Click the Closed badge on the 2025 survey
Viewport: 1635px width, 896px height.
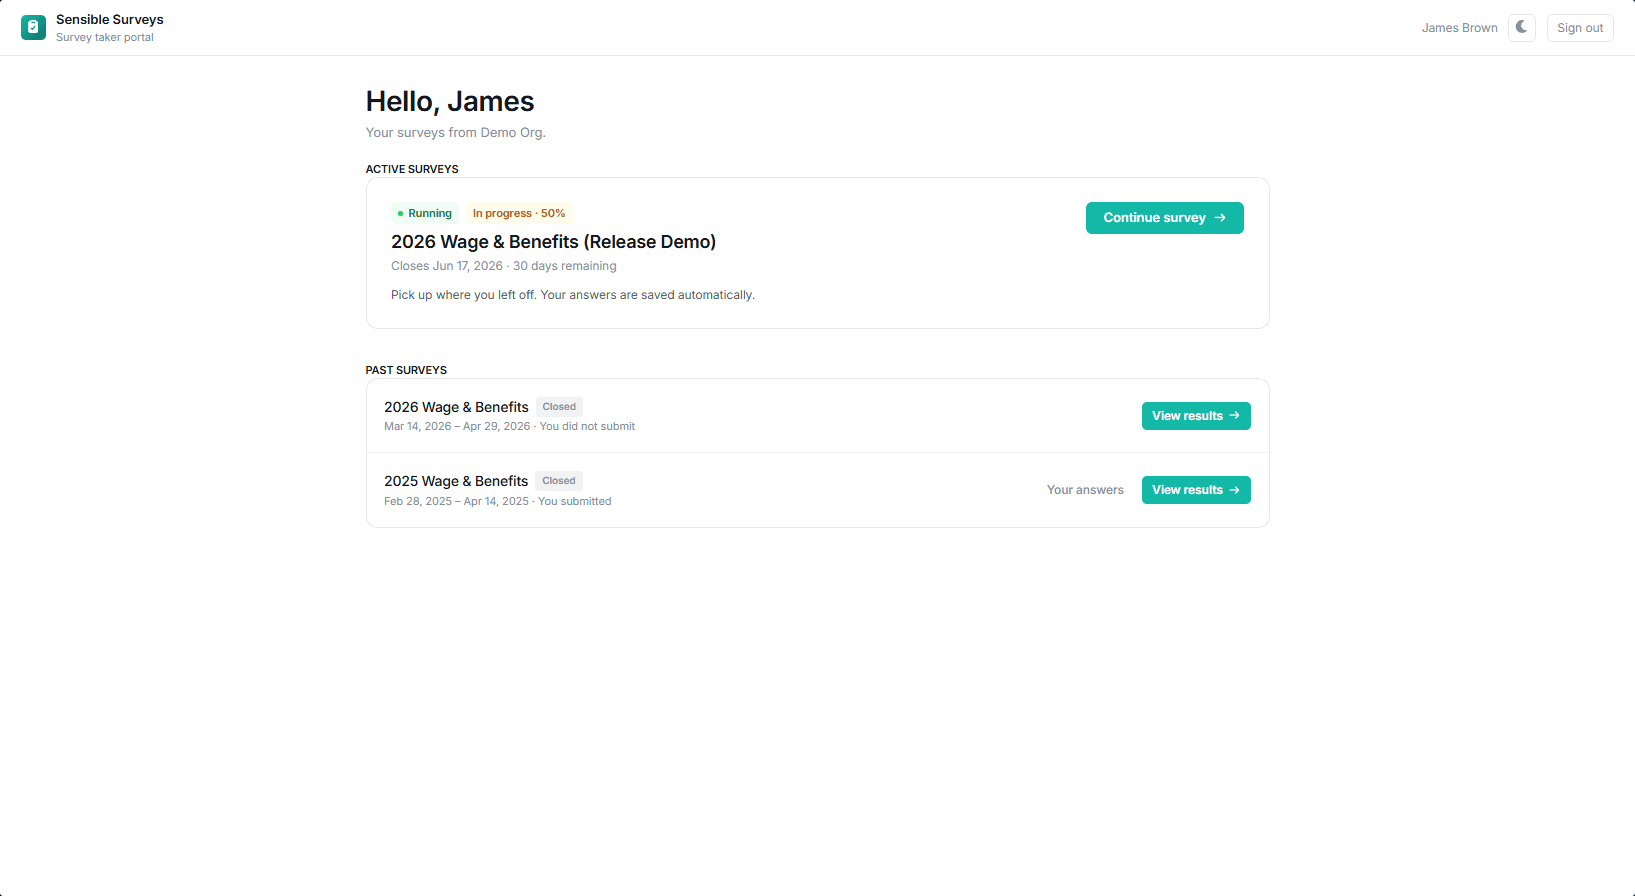coord(559,481)
